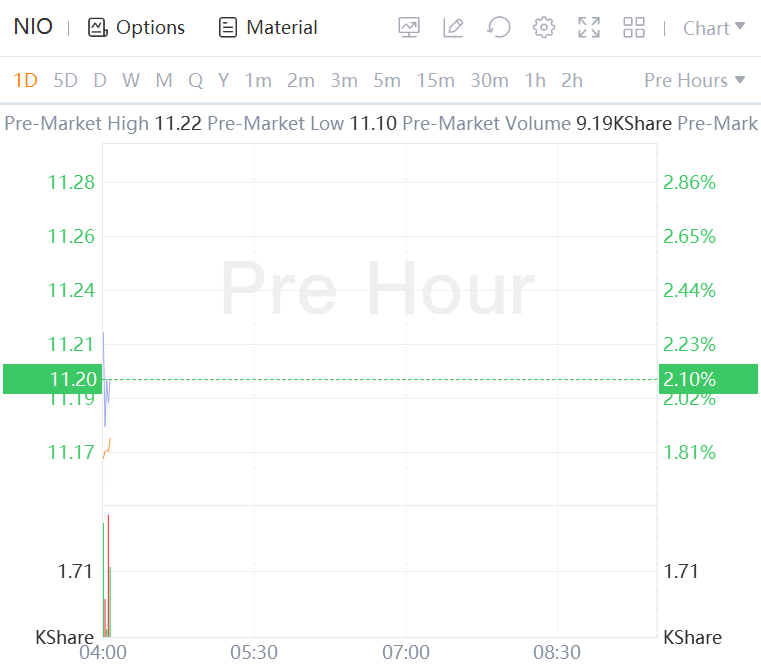Screen dimensions: 761x665
Task: Open the multi-chart grid layout
Action: pyautogui.click(x=634, y=28)
